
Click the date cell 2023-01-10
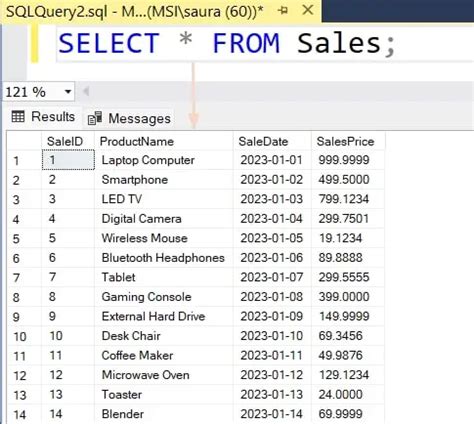[x=272, y=336]
